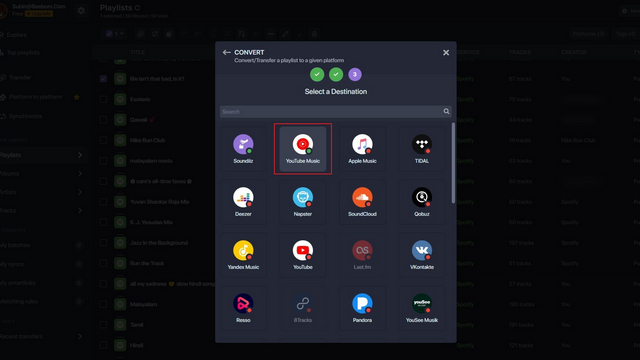Open the Tamil playlist row
Screen dimensions: 640x360
coord(136,325)
